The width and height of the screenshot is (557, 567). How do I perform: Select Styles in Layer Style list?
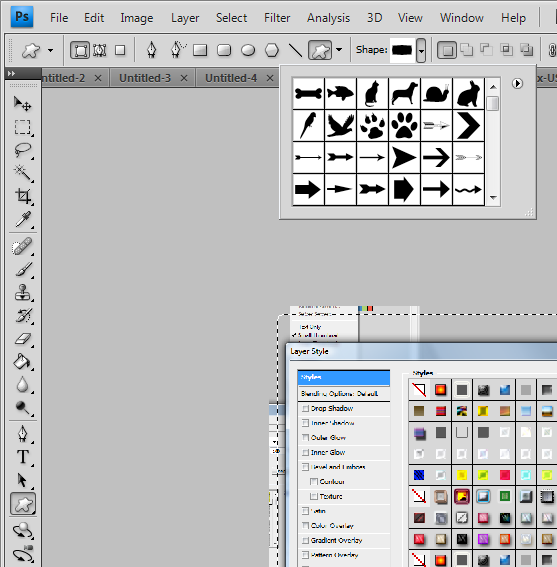pyautogui.click(x=344, y=377)
